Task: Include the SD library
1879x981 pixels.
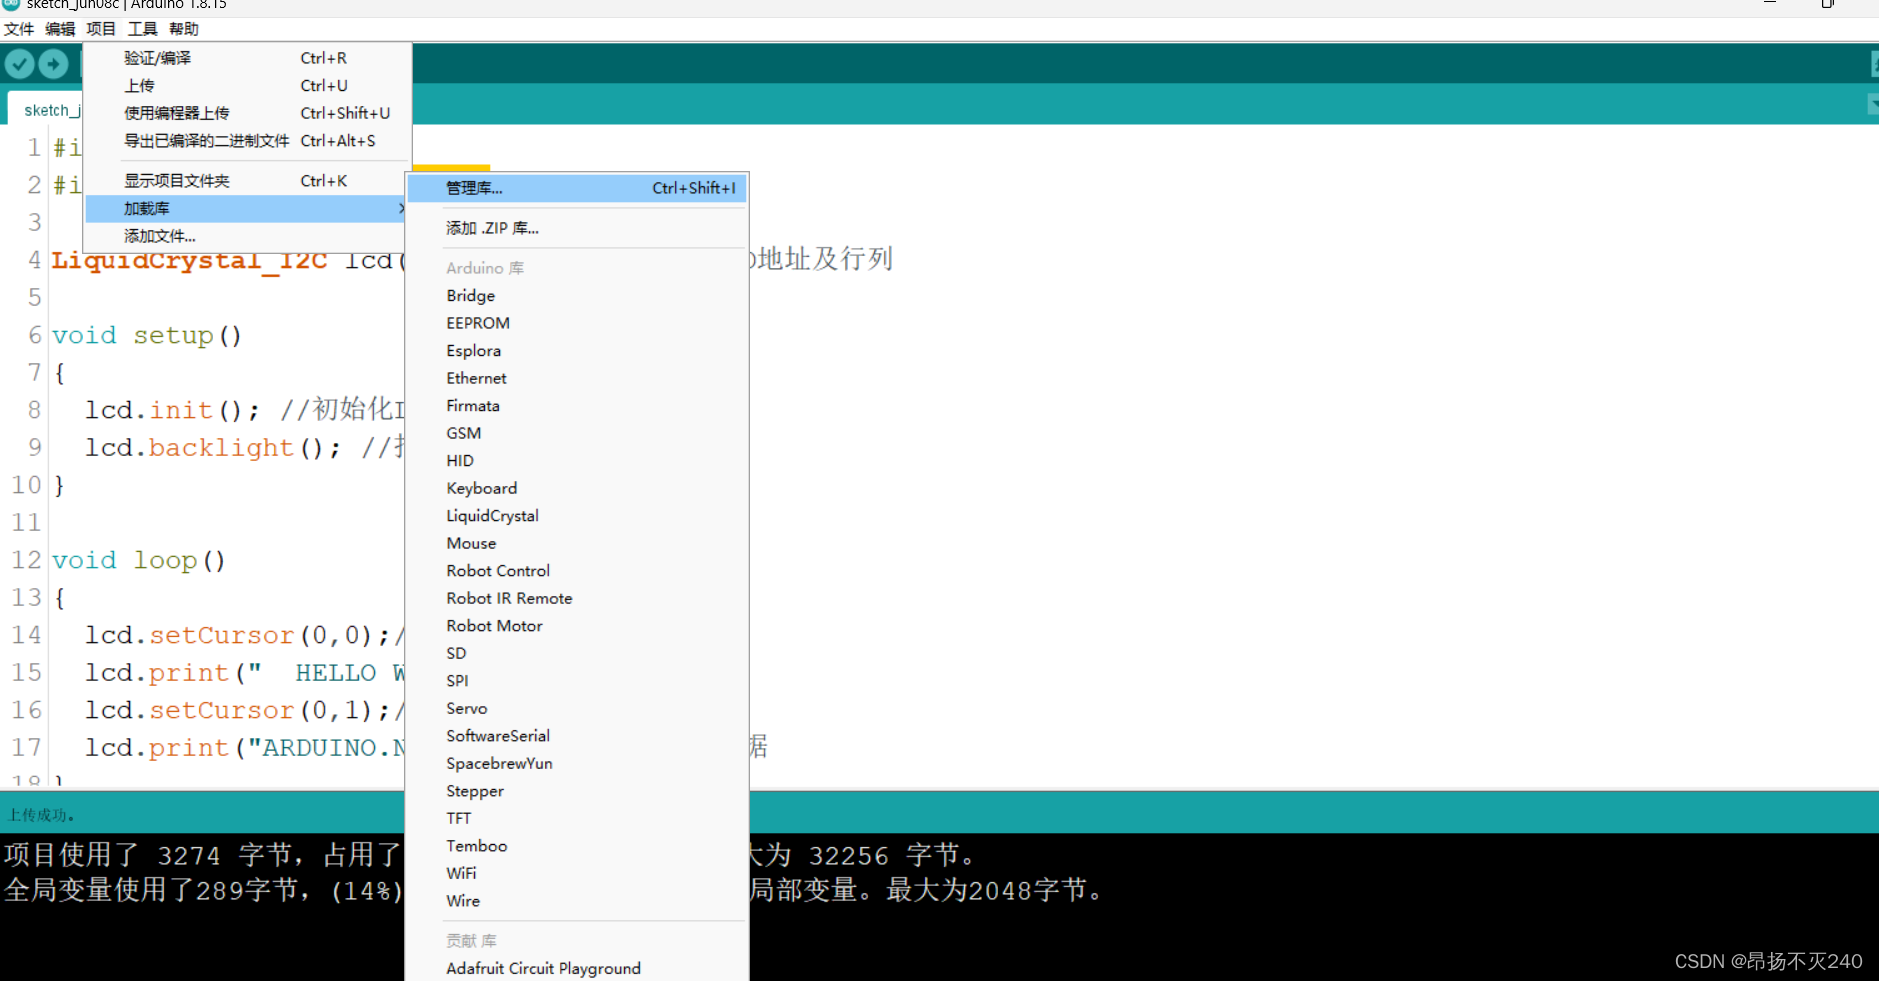Action: [577, 653]
